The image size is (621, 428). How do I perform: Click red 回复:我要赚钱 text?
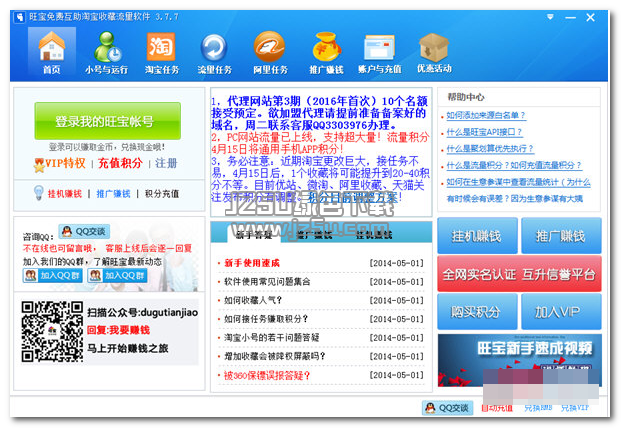pyautogui.click(x=118, y=330)
